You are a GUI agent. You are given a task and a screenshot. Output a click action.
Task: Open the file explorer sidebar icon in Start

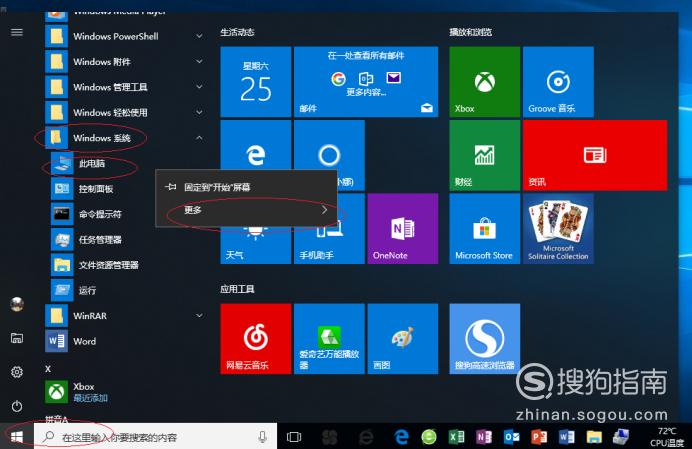[17, 338]
